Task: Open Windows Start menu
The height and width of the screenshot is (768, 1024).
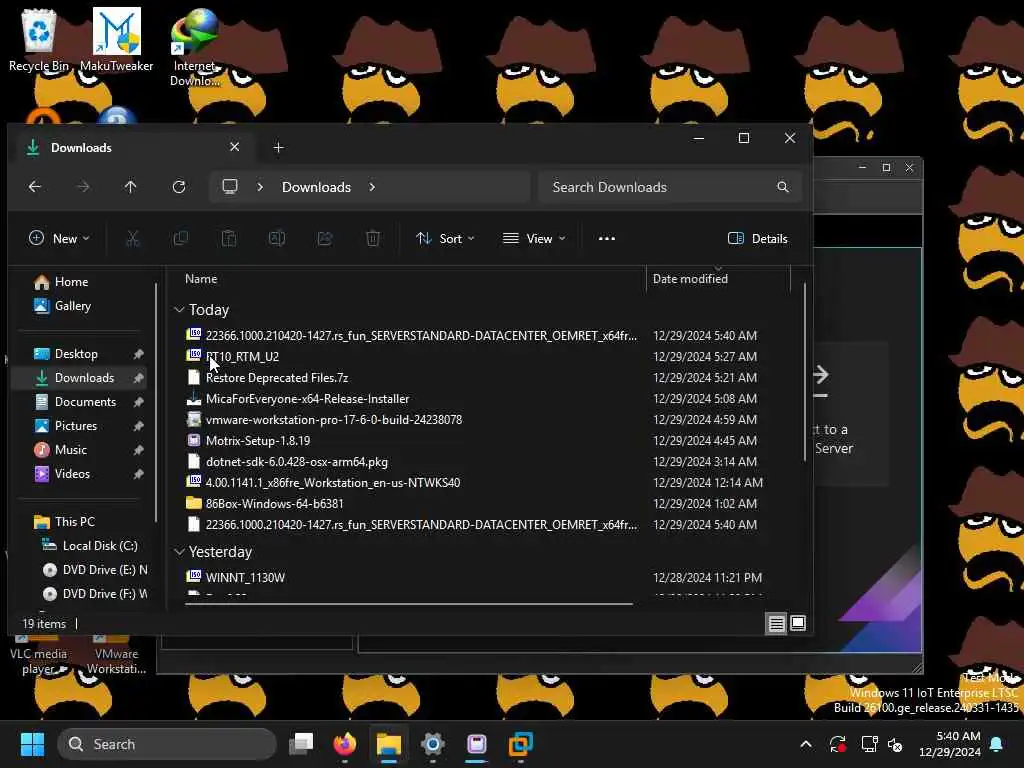Action: [x=32, y=744]
